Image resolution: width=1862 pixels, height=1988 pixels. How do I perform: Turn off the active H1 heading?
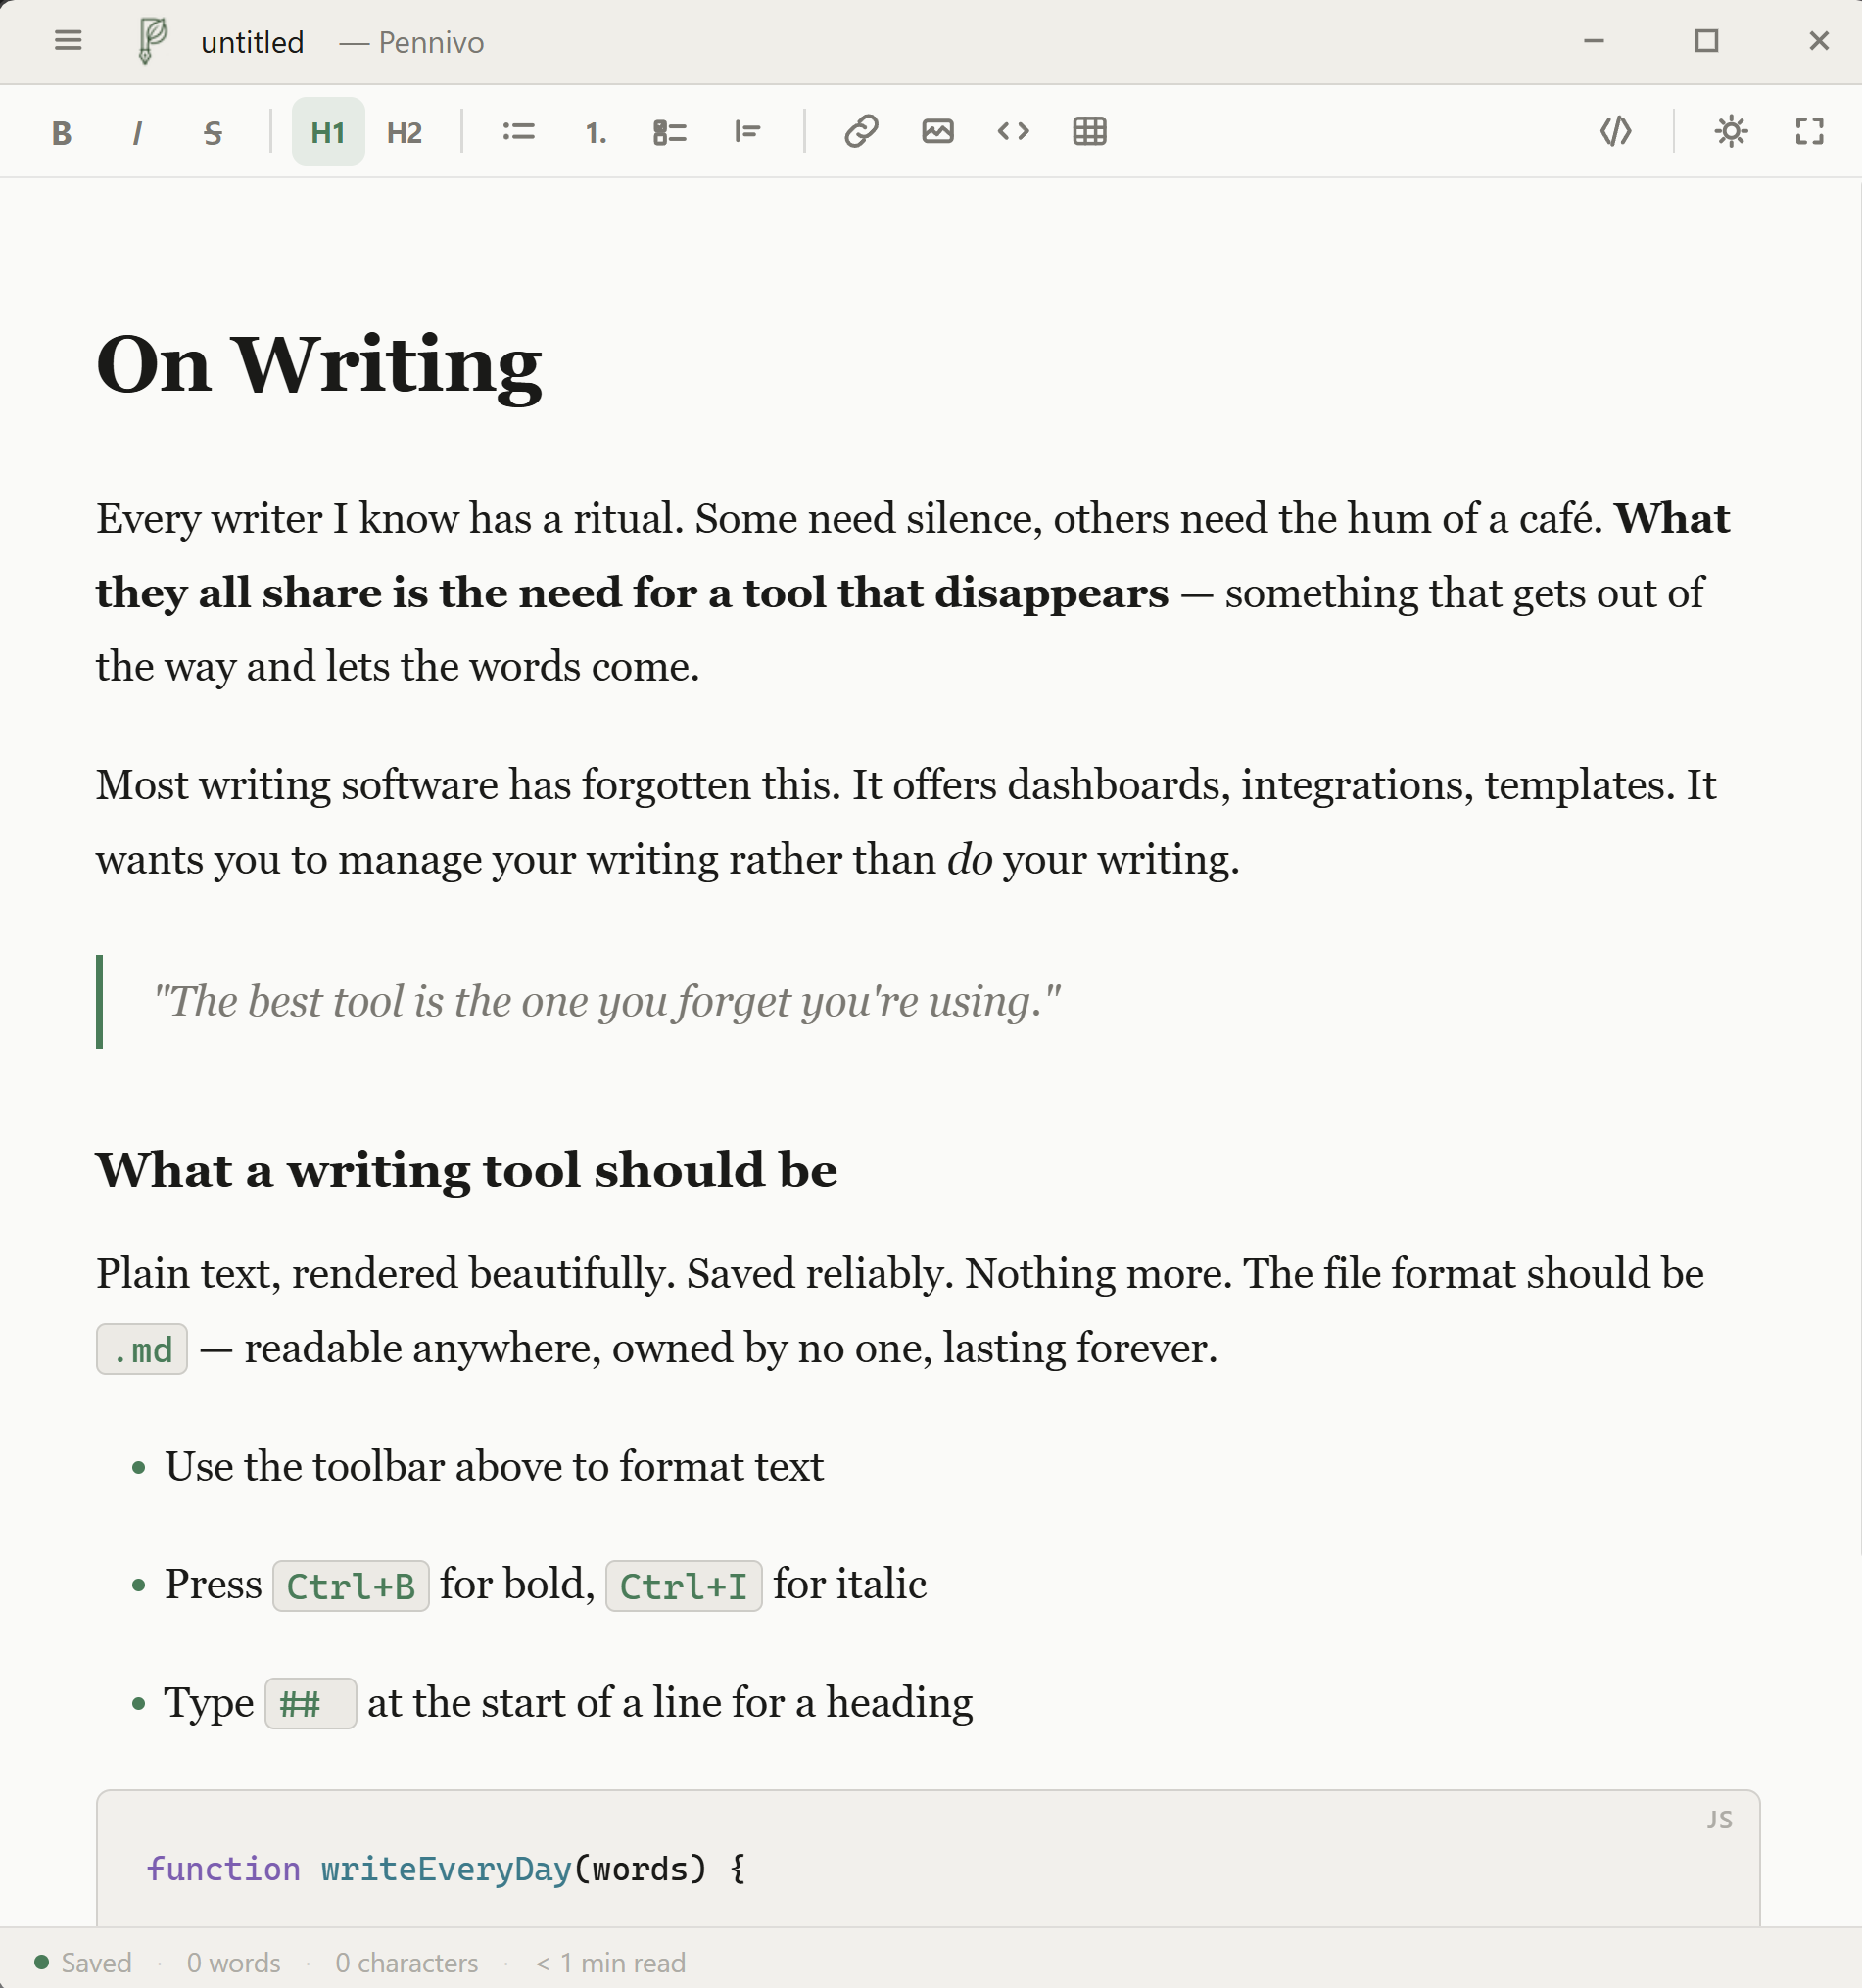(x=327, y=131)
